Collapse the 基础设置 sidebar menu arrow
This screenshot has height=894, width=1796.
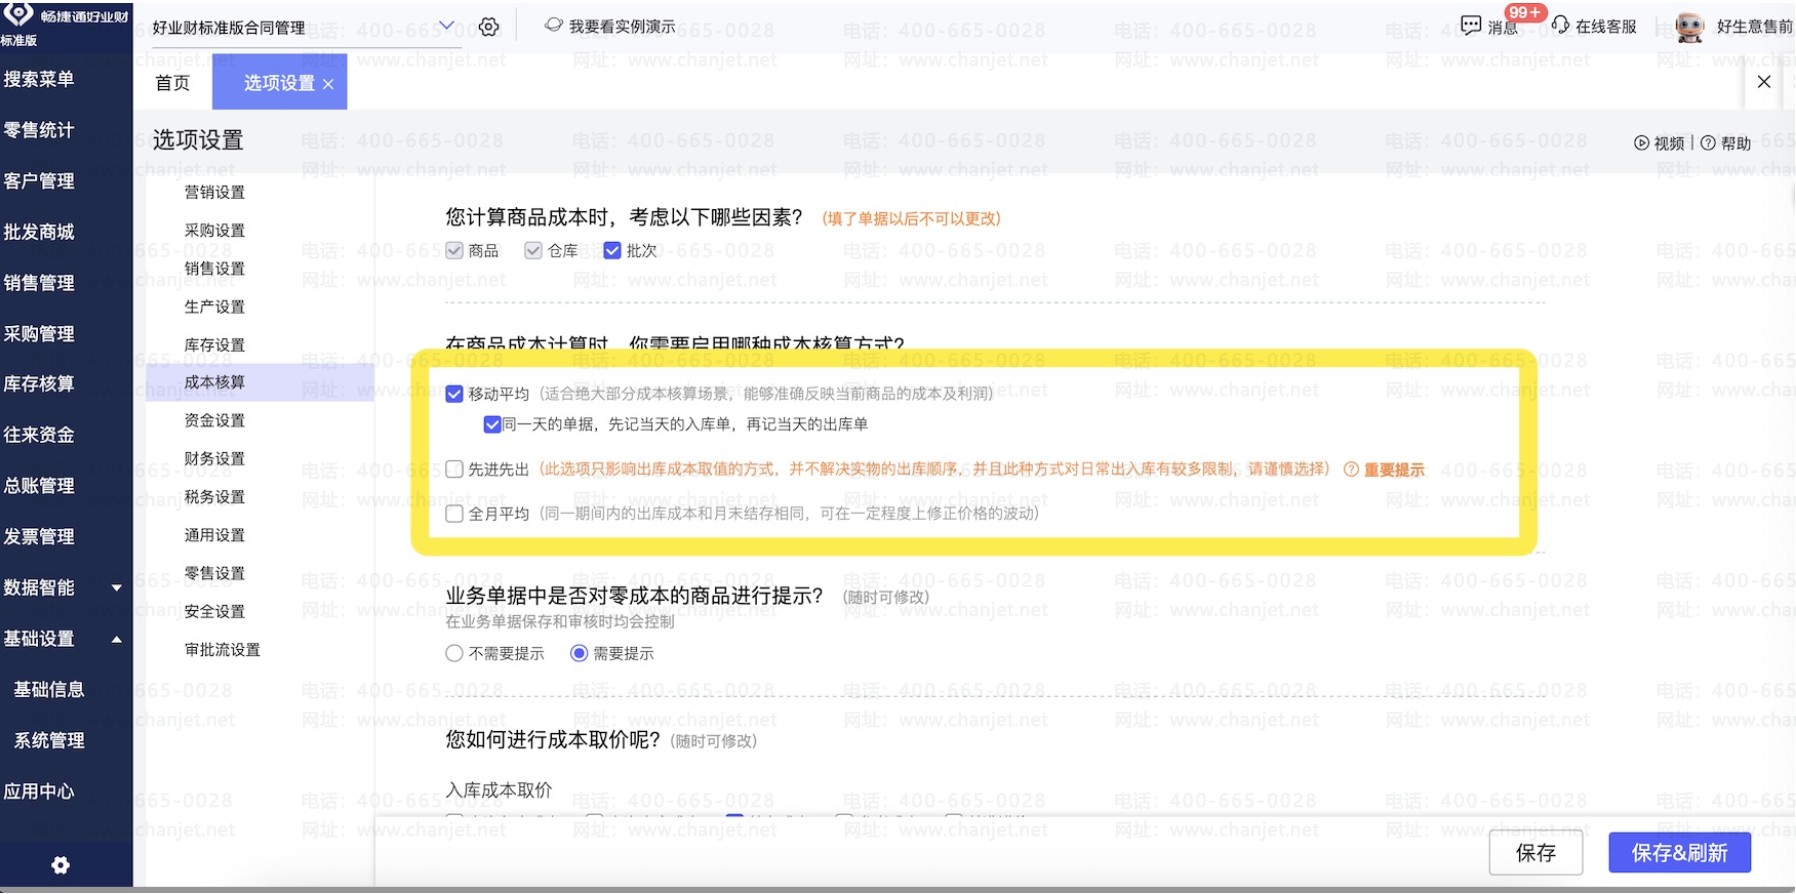click(x=117, y=639)
